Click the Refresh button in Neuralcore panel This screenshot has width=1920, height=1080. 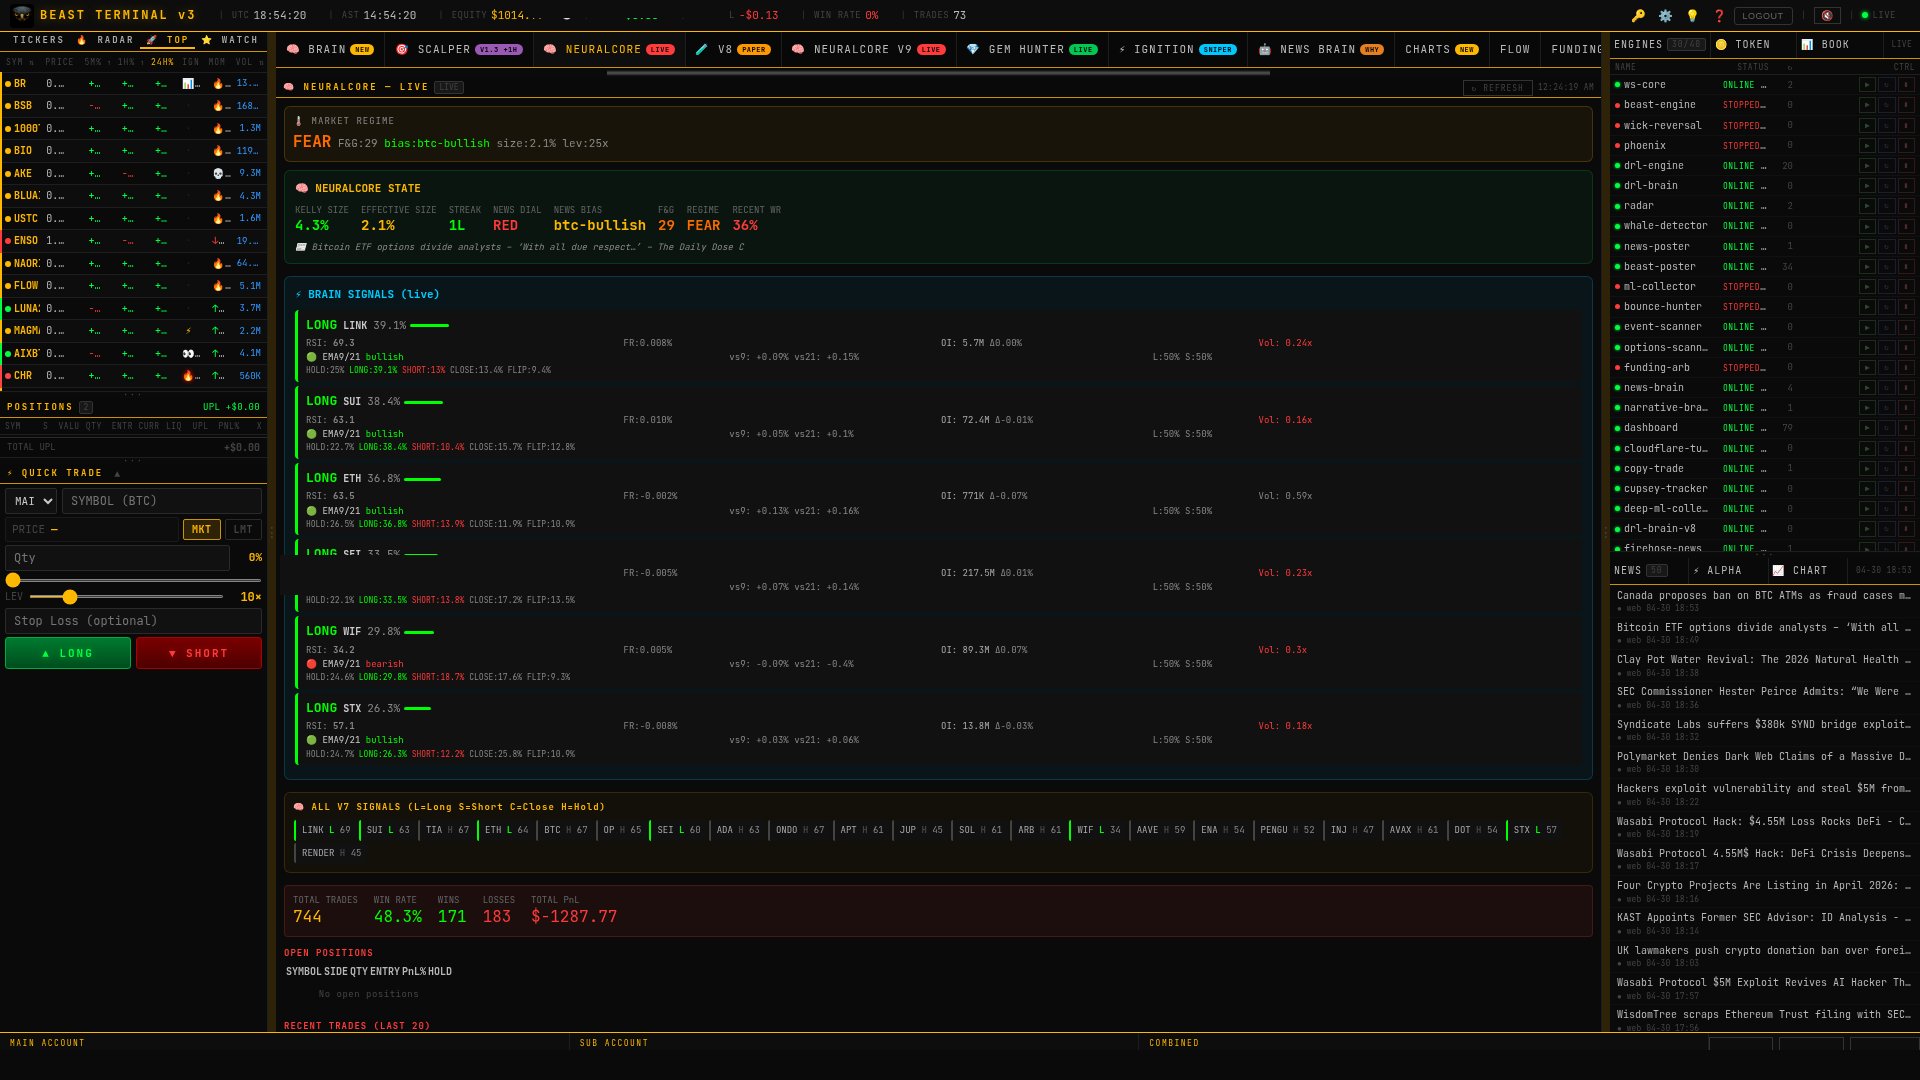(1497, 88)
